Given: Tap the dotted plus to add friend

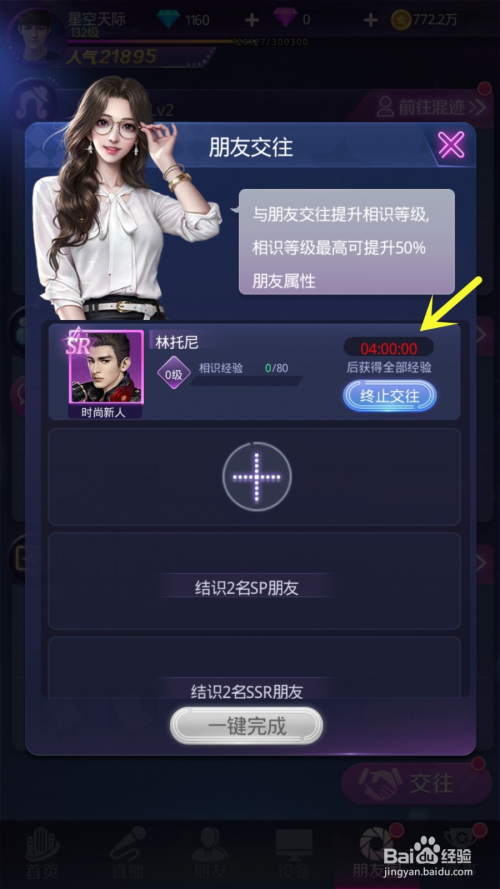Looking at the screenshot, I should coord(257,477).
